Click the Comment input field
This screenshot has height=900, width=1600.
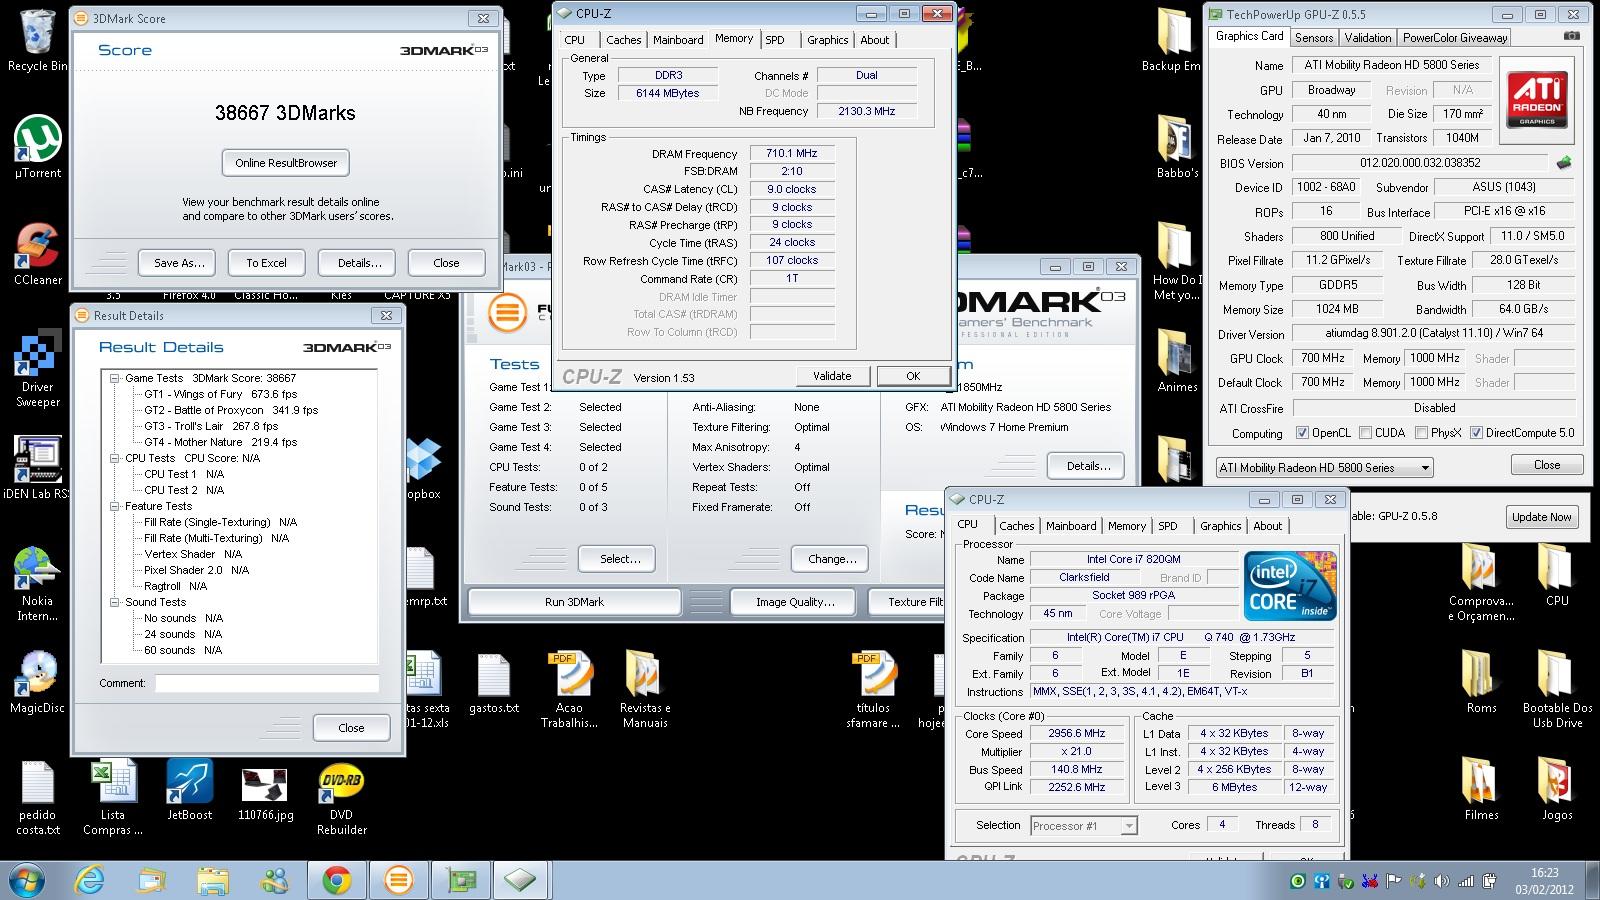[x=266, y=684]
